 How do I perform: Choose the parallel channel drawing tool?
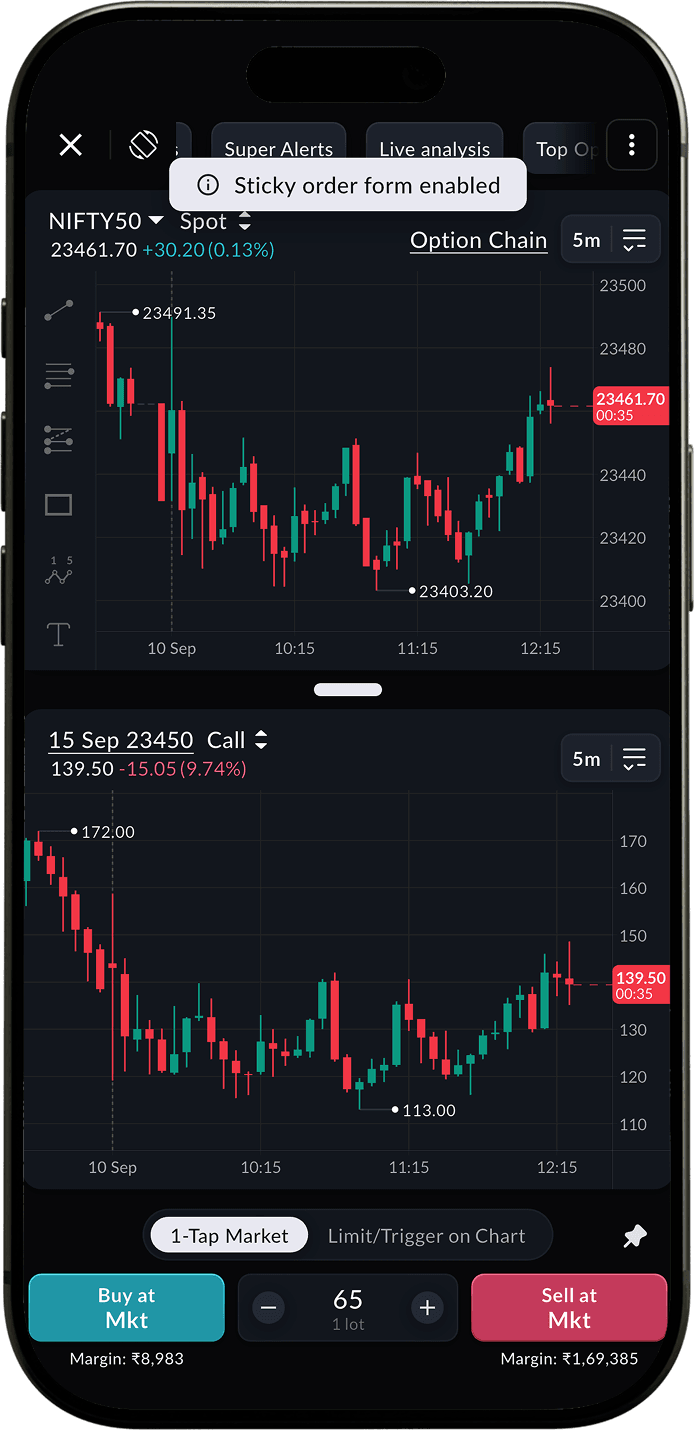click(x=59, y=440)
